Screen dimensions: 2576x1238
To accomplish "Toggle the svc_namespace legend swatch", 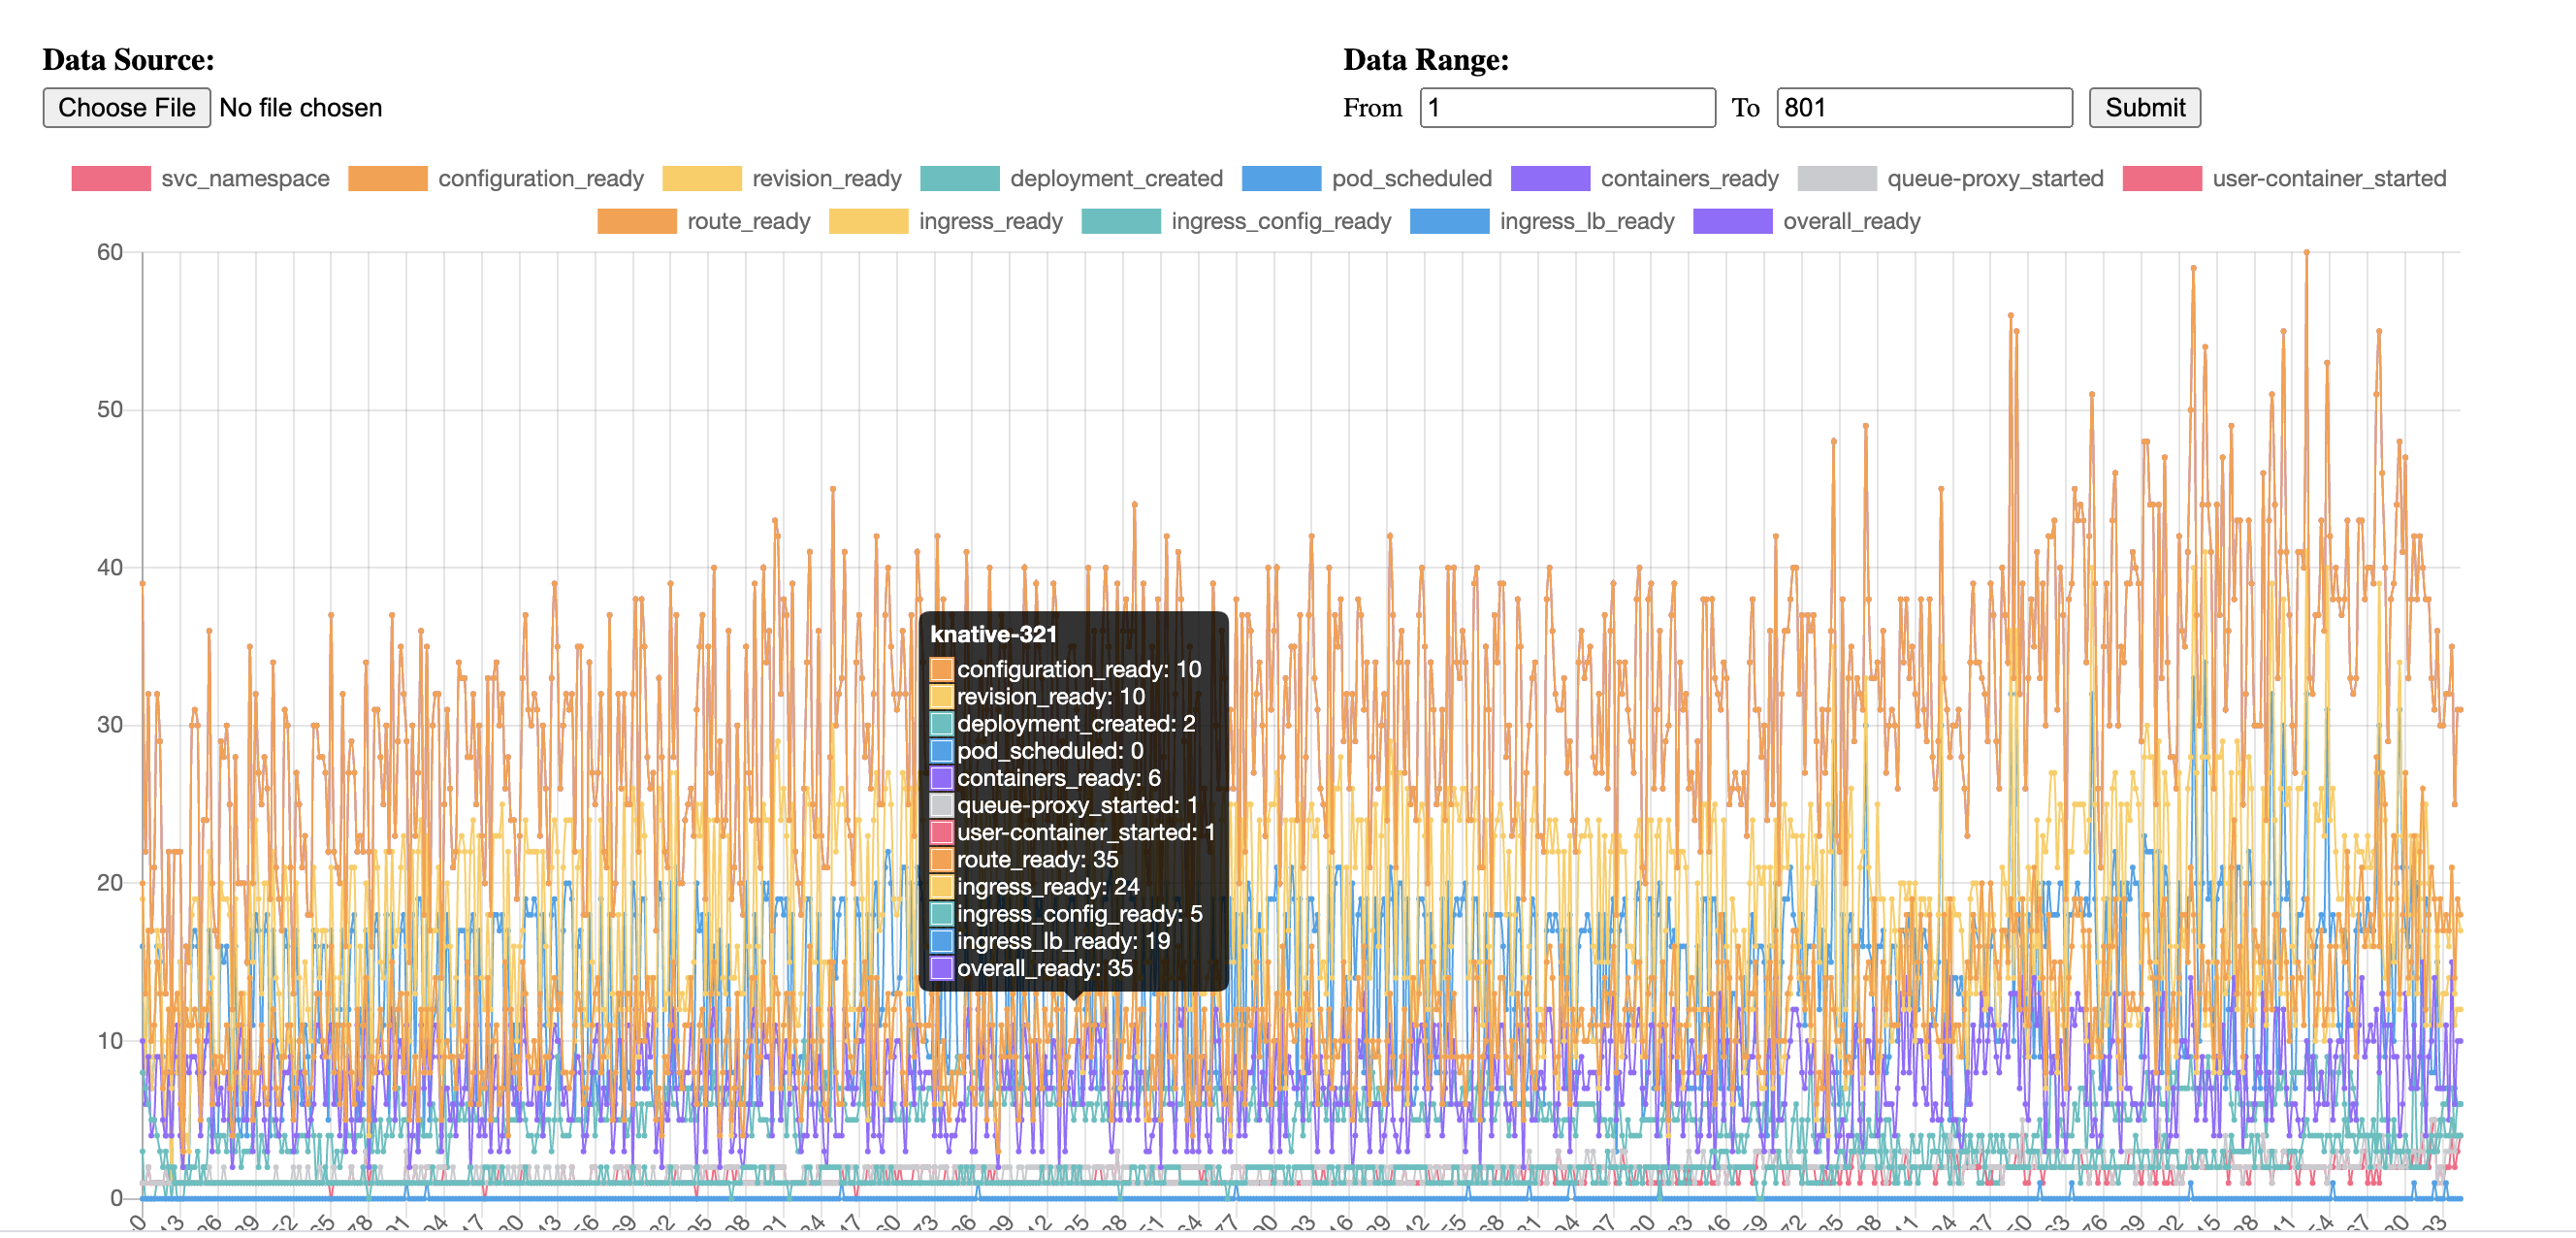I will point(111,178).
